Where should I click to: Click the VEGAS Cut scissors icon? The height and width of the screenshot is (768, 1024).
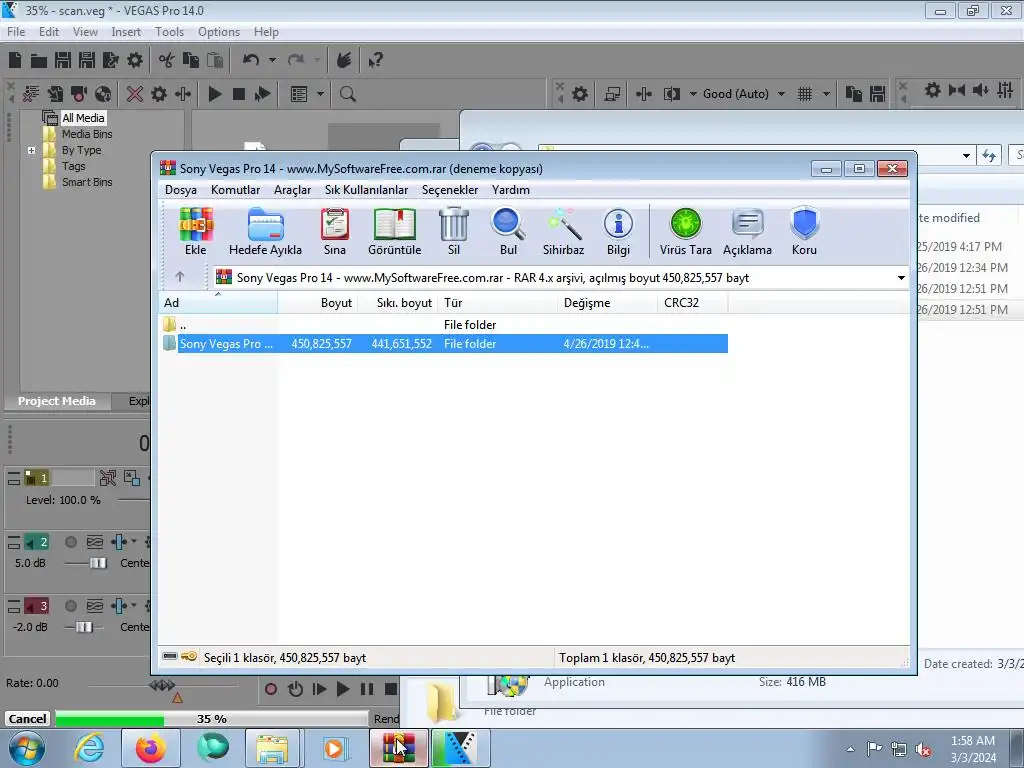[167, 61]
